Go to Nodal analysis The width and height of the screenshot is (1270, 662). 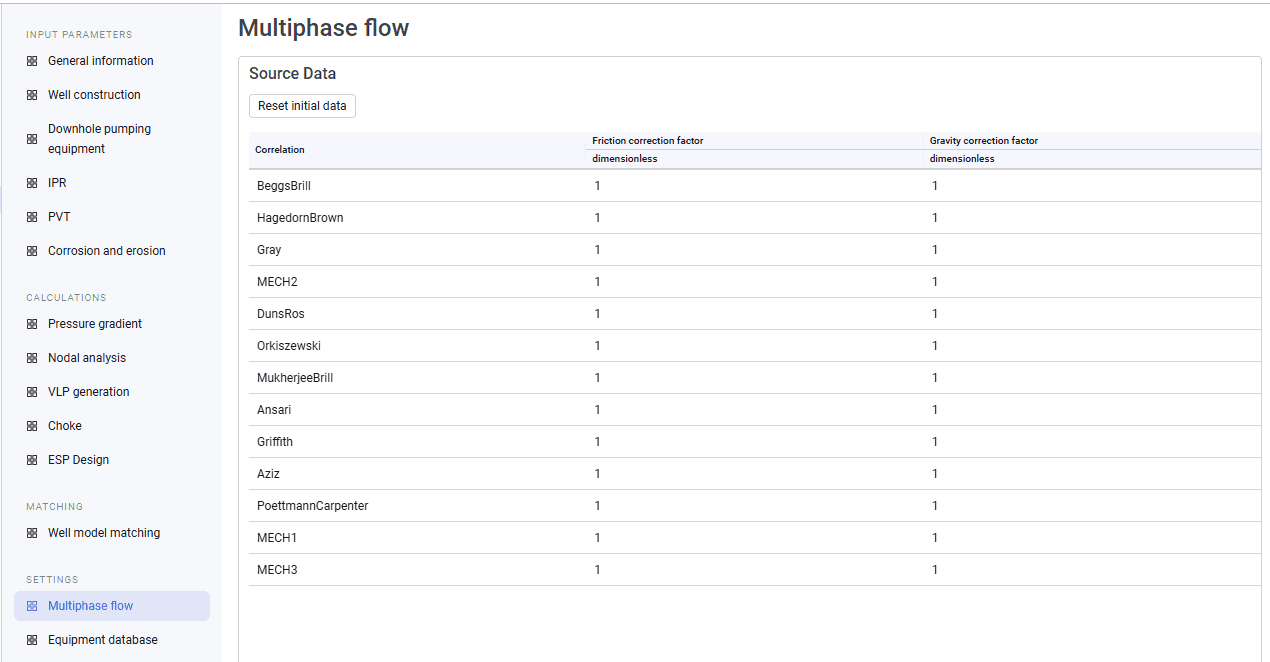tap(112, 358)
